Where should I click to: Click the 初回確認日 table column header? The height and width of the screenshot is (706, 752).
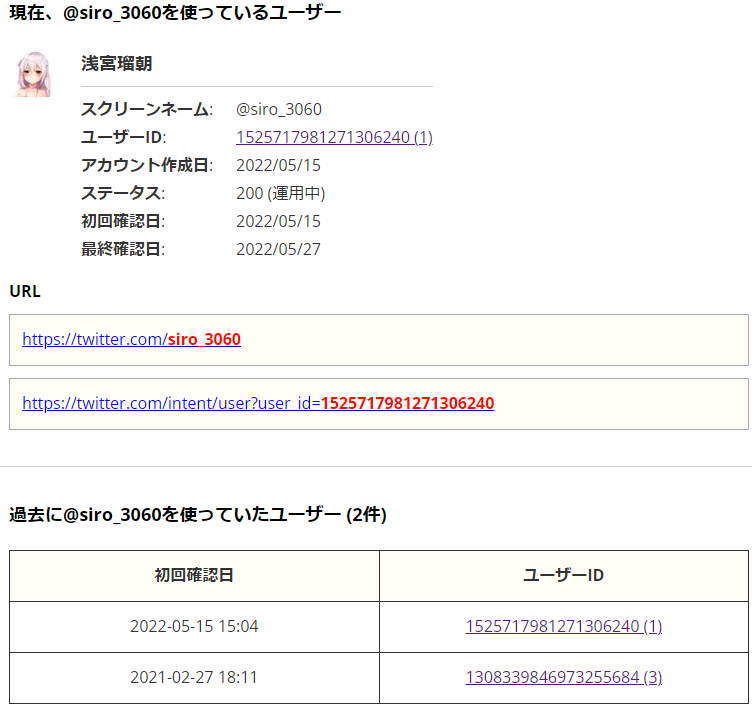(x=194, y=576)
